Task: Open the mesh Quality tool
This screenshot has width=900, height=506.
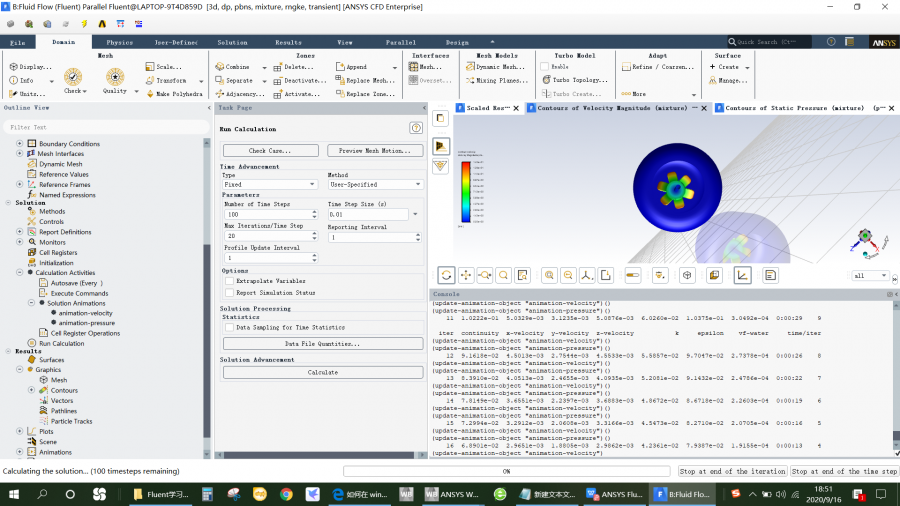Action: pyautogui.click(x=115, y=78)
